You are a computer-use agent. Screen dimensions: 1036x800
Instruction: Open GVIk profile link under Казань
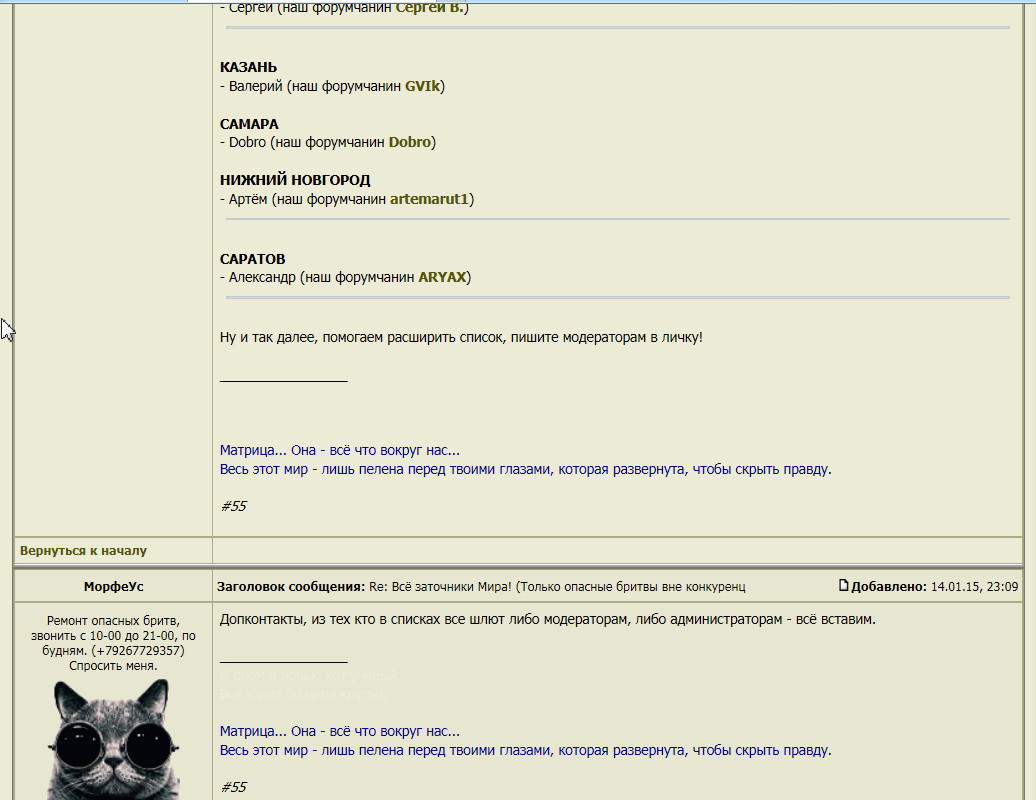click(422, 86)
